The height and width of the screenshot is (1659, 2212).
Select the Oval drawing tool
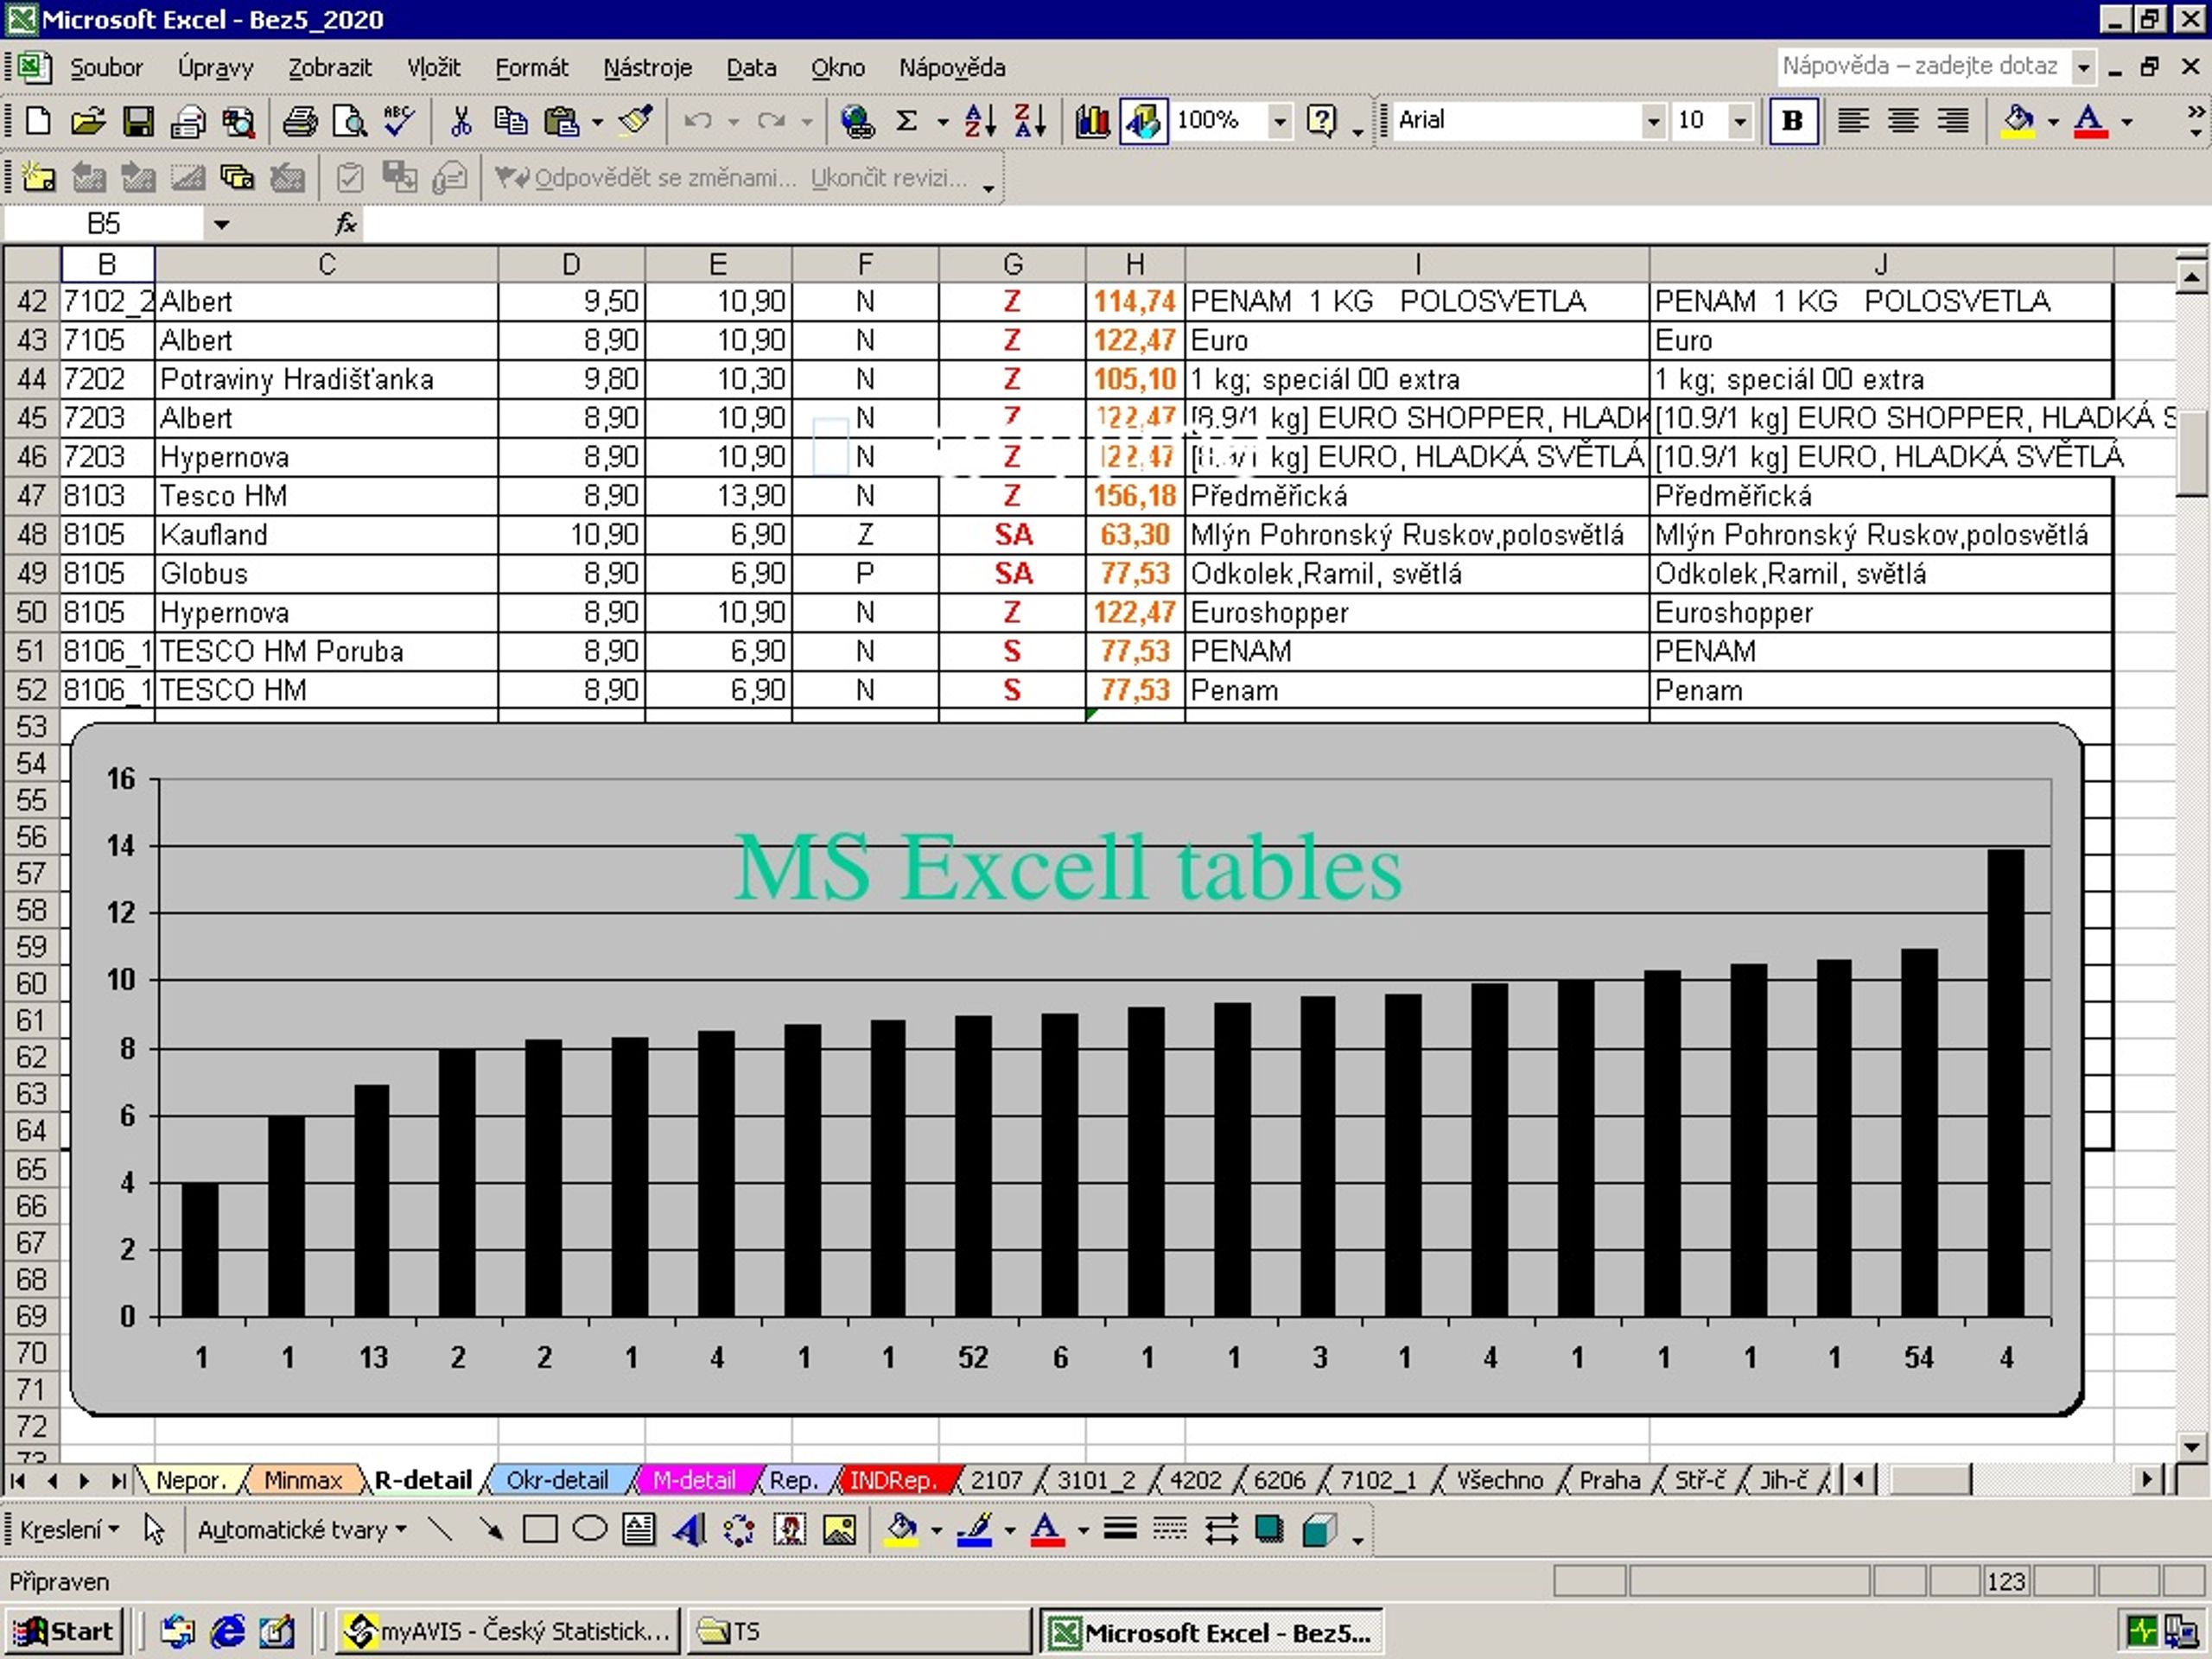pyautogui.click(x=590, y=1529)
